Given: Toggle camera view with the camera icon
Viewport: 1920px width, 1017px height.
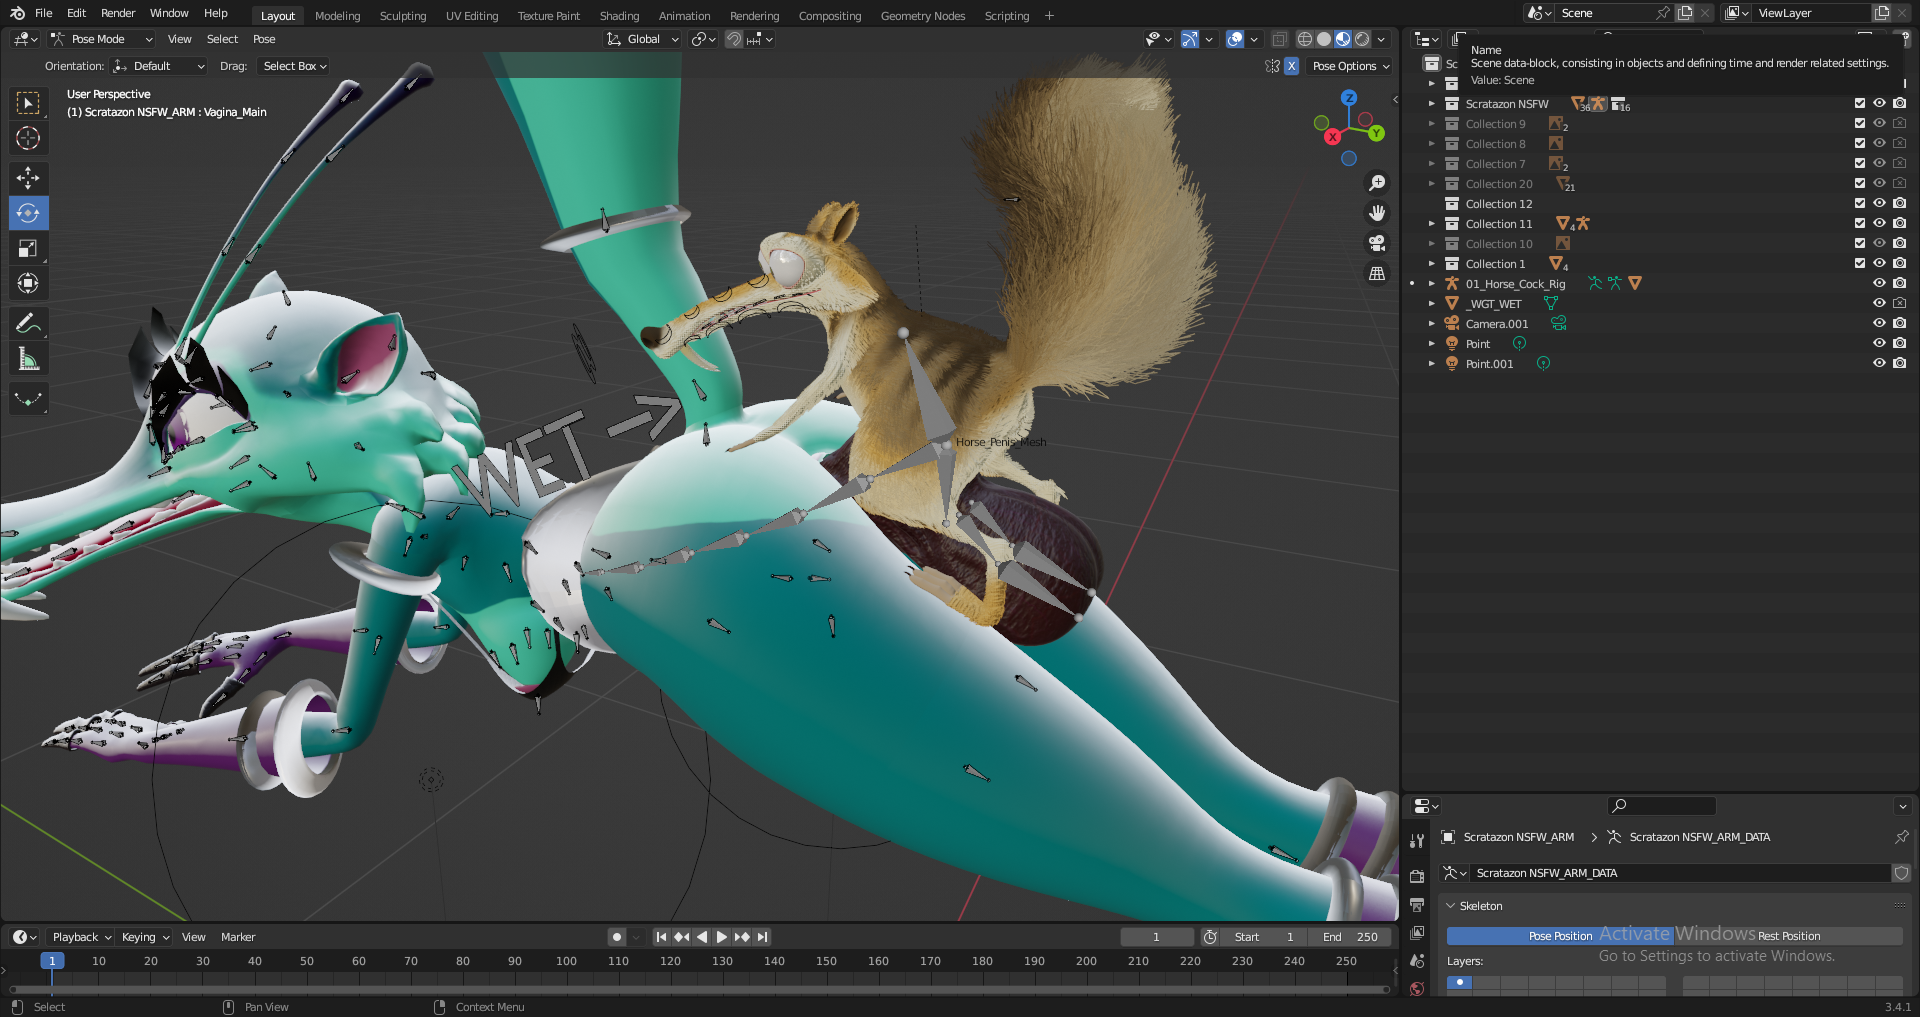Looking at the screenshot, I should 1377,243.
